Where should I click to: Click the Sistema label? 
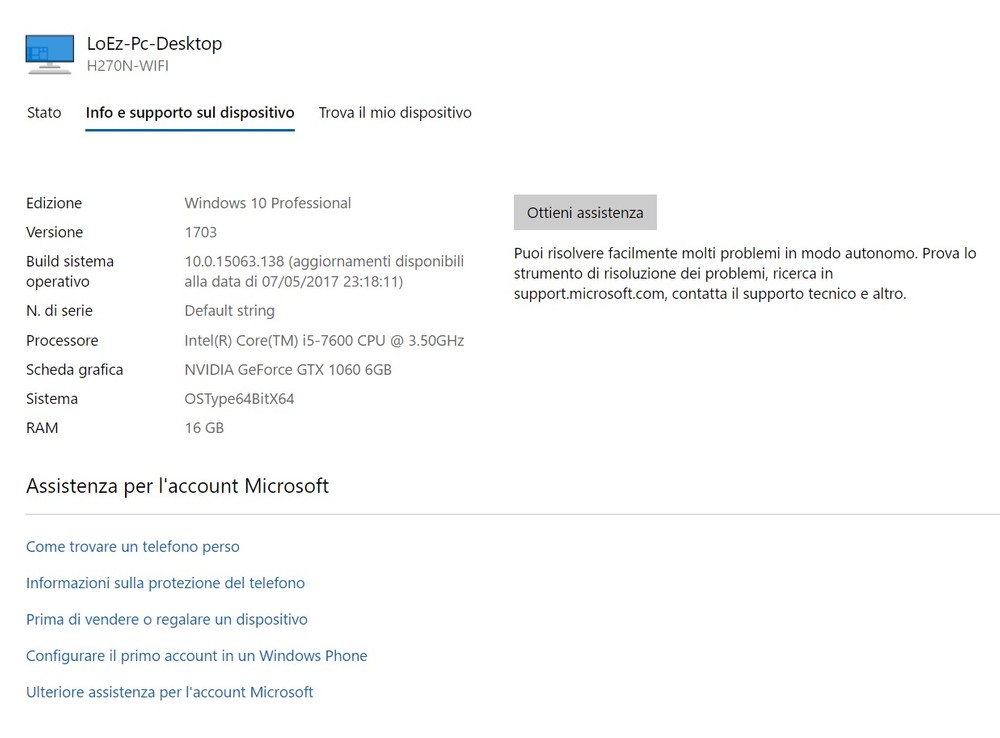point(52,399)
